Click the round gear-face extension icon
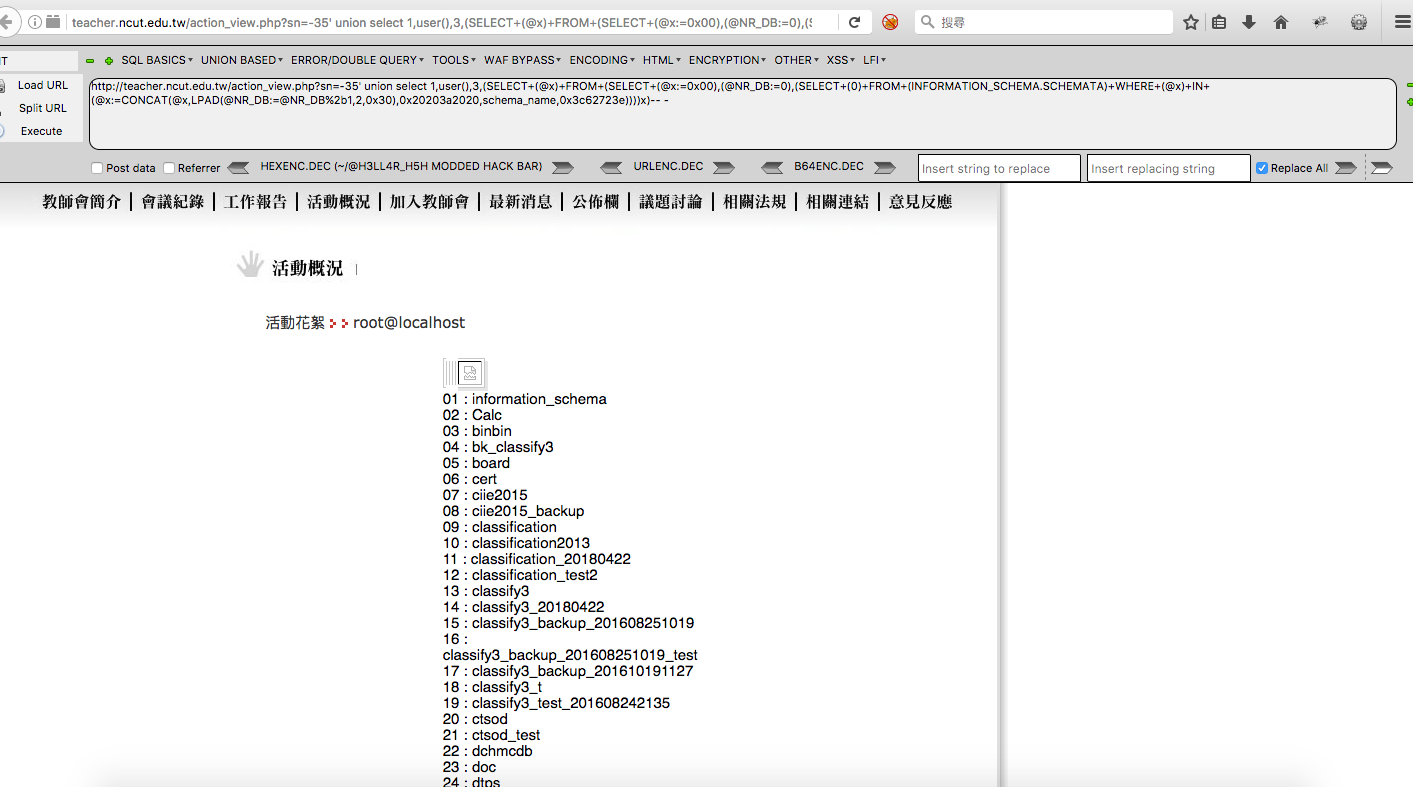Image resolution: width=1413 pixels, height=787 pixels. click(x=1359, y=22)
